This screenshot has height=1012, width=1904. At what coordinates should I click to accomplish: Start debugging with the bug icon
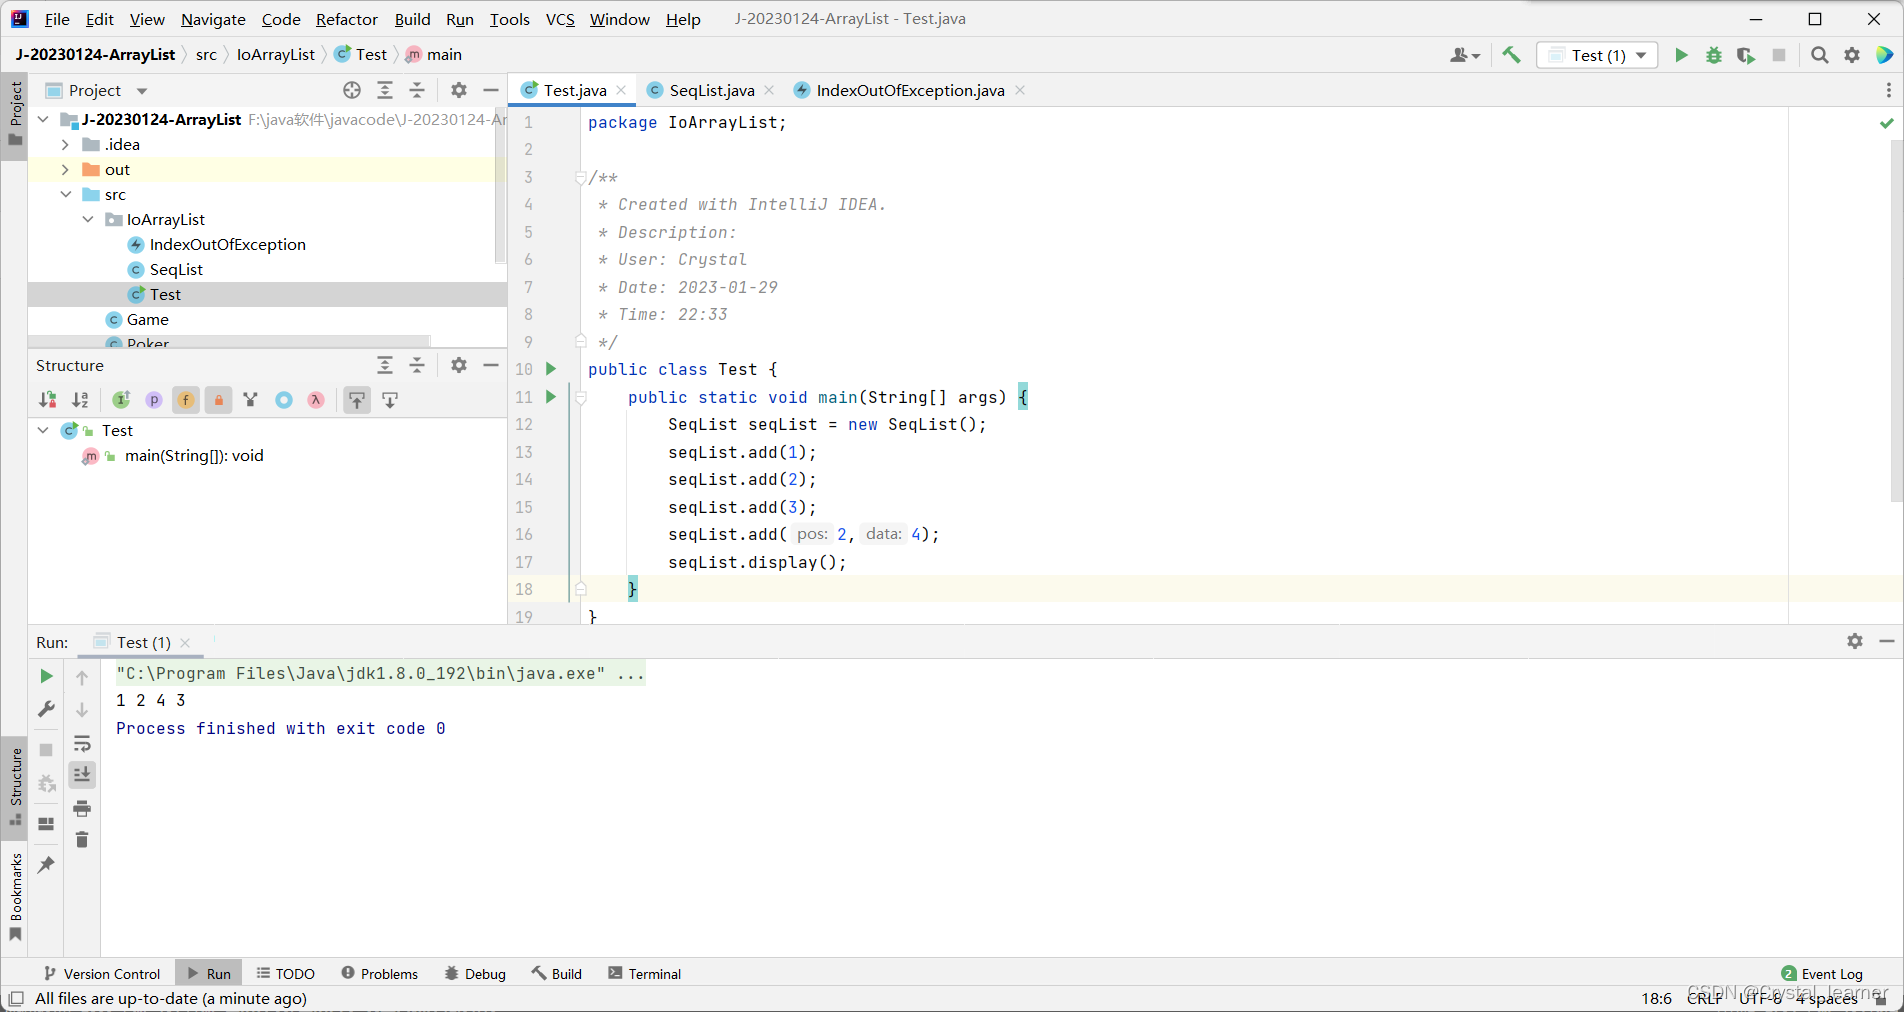1714,55
